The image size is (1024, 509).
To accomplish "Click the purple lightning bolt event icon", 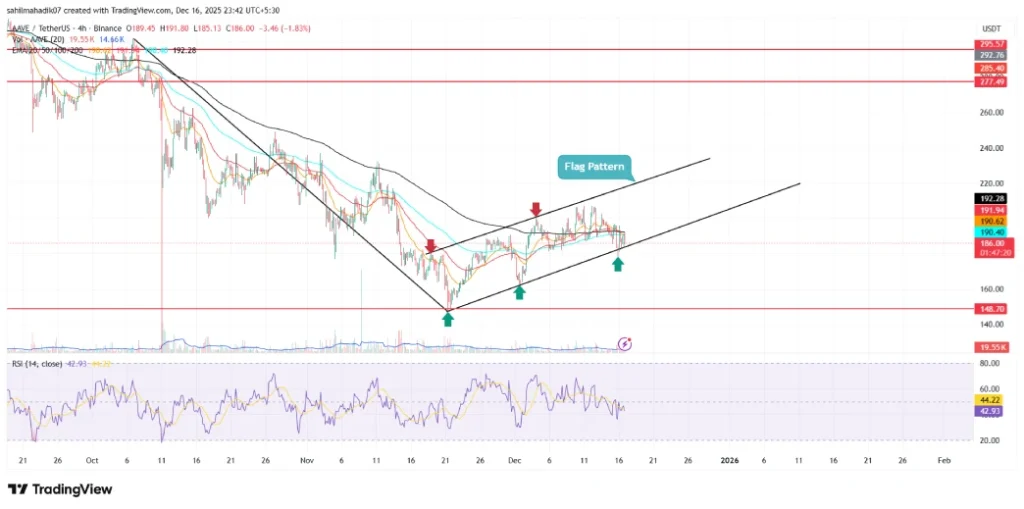I will coord(625,344).
